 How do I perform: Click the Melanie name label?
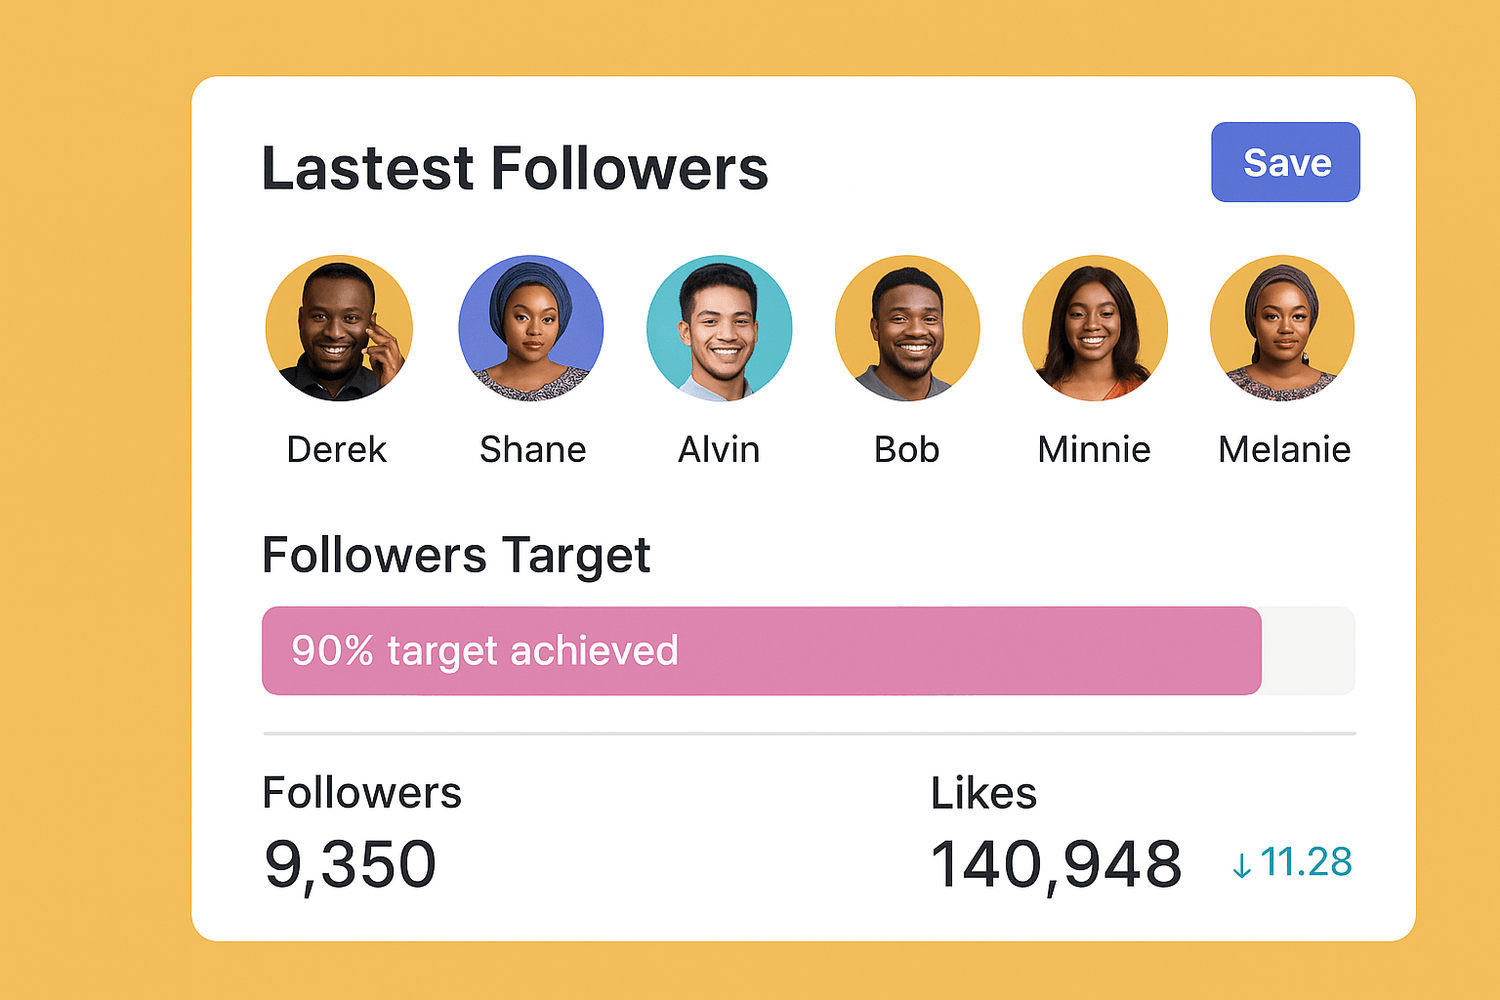[x=1284, y=450]
